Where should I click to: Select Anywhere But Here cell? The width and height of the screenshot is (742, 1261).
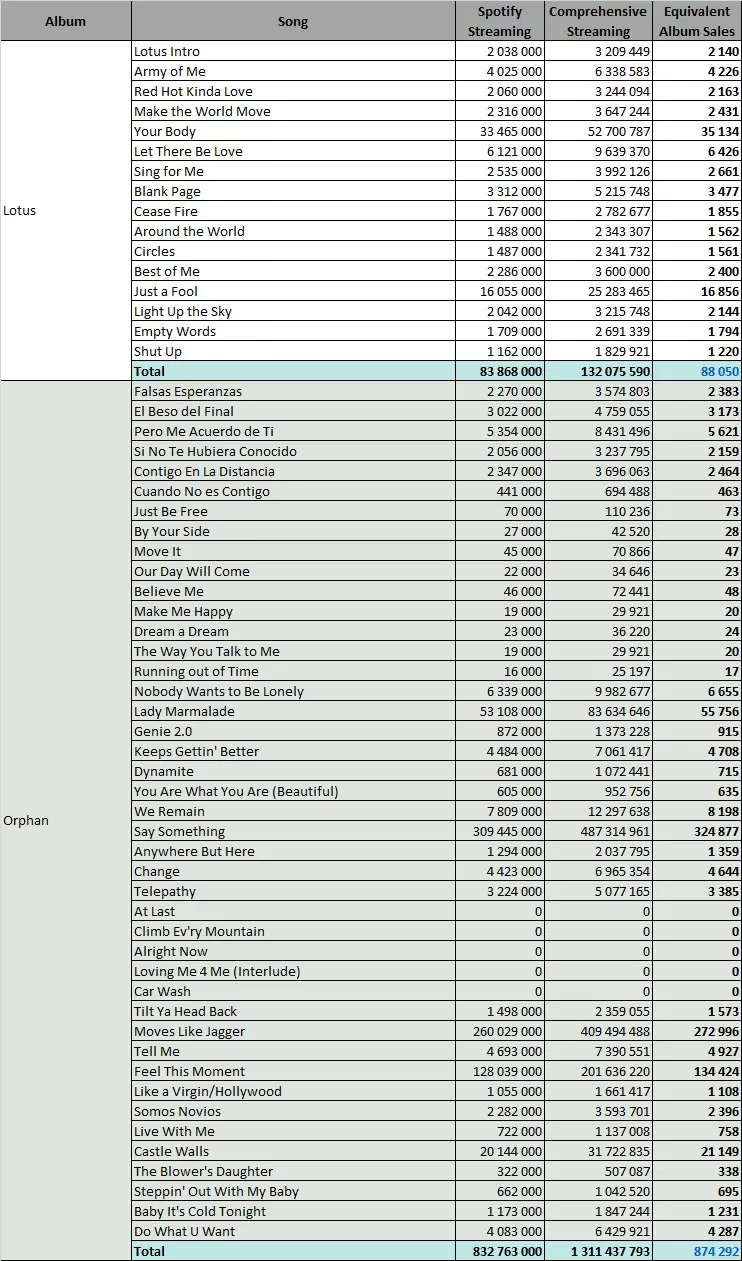[293, 851]
